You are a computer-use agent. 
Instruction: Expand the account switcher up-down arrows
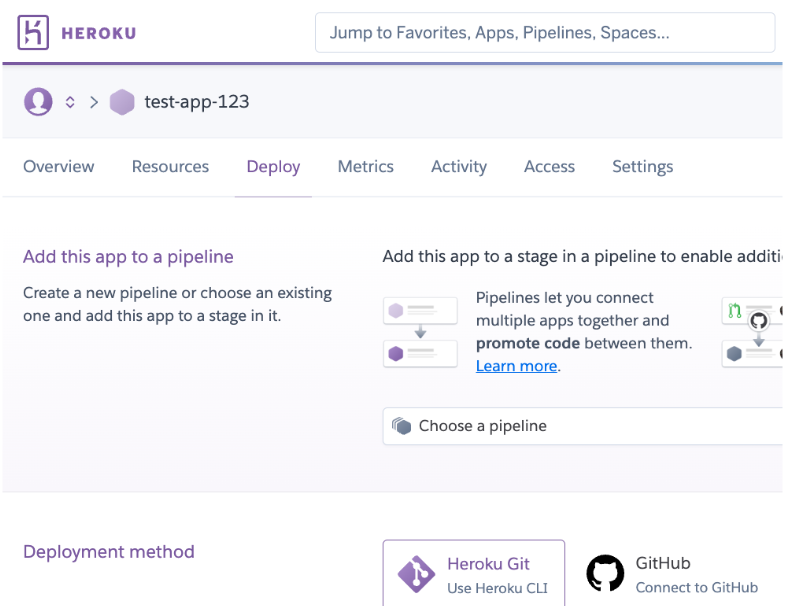click(x=70, y=102)
